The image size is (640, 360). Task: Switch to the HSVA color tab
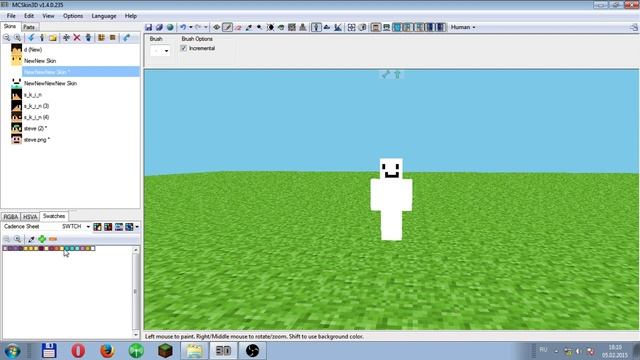tap(30, 217)
